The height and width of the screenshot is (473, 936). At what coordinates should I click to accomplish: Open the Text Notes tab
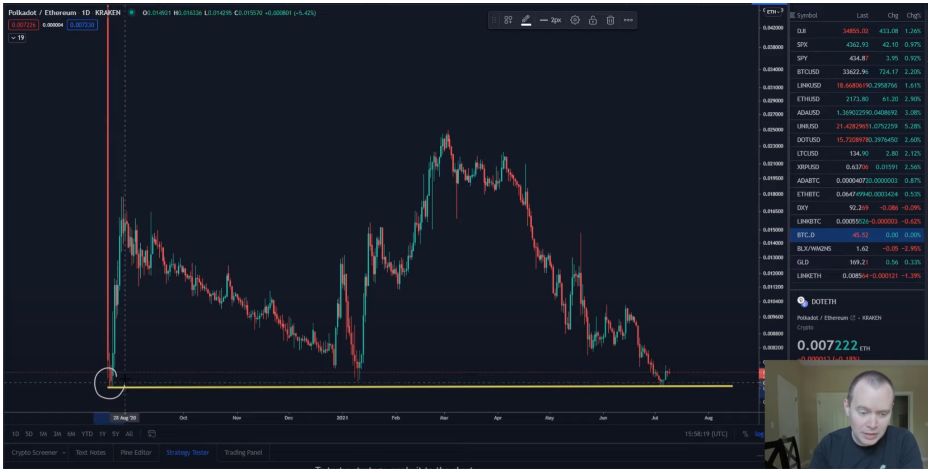pyautogui.click(x=90, y=453)
